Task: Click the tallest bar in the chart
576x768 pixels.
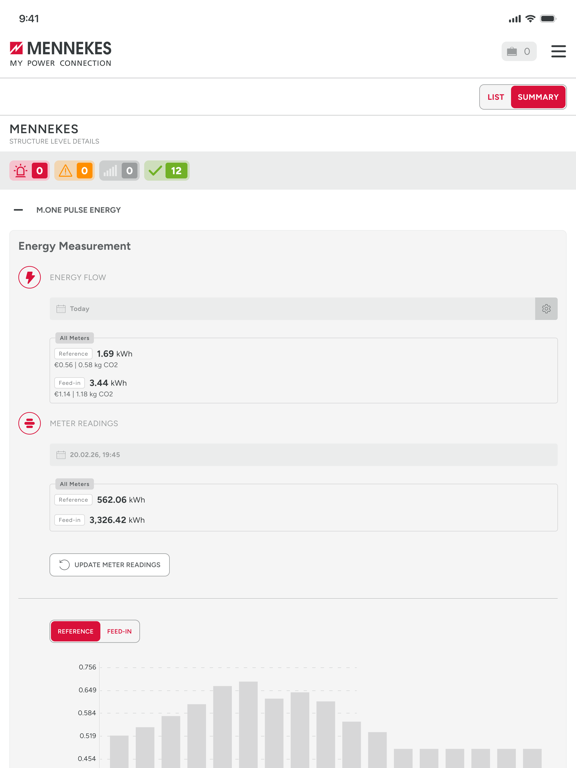Action: click(248, 724)
